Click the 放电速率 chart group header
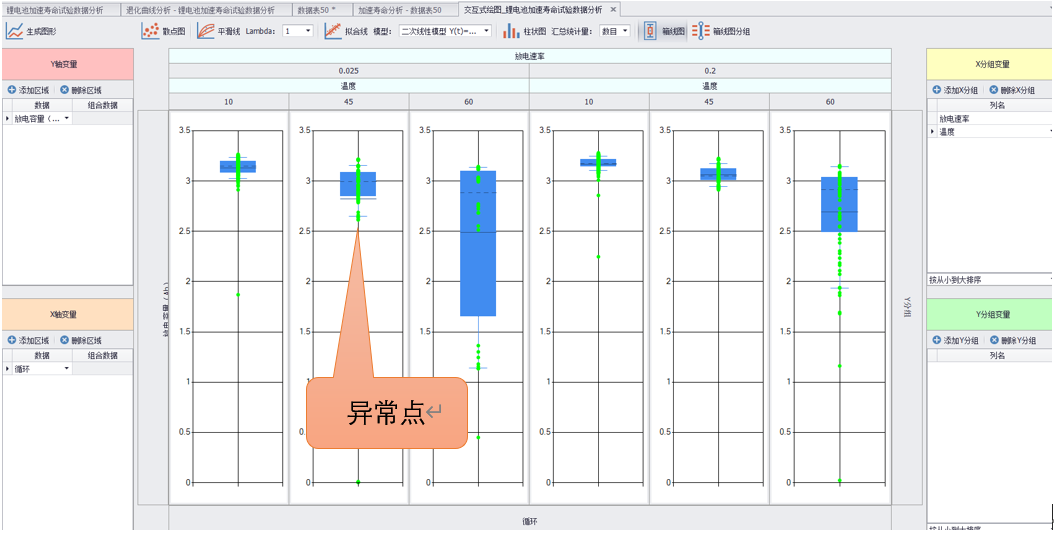Image resolution: width=1054 pixels, height=536 pixels. coord(530,56)
